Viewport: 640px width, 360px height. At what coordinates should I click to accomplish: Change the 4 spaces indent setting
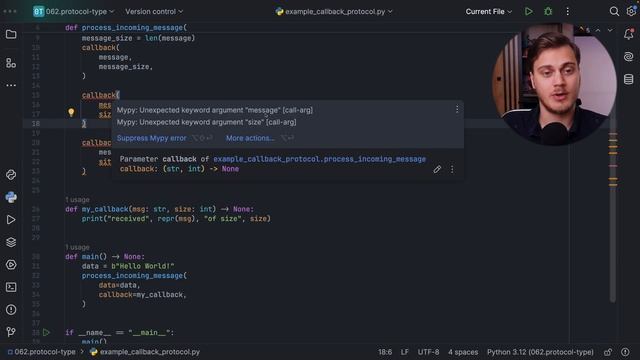(463, 352)
